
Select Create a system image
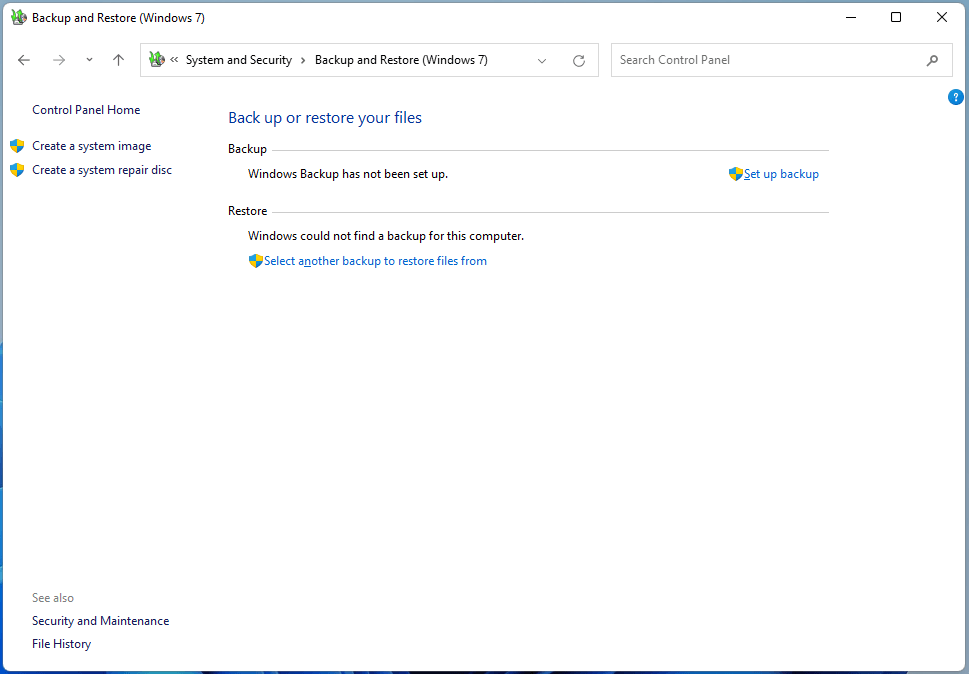[x=91, y=146]
